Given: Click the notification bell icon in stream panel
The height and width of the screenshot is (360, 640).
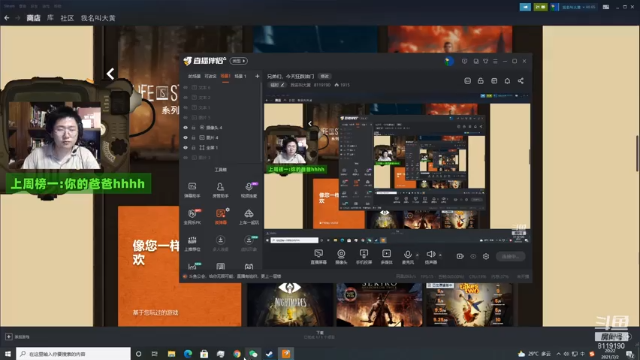Looking at the screenshot, I should [507, 81].
